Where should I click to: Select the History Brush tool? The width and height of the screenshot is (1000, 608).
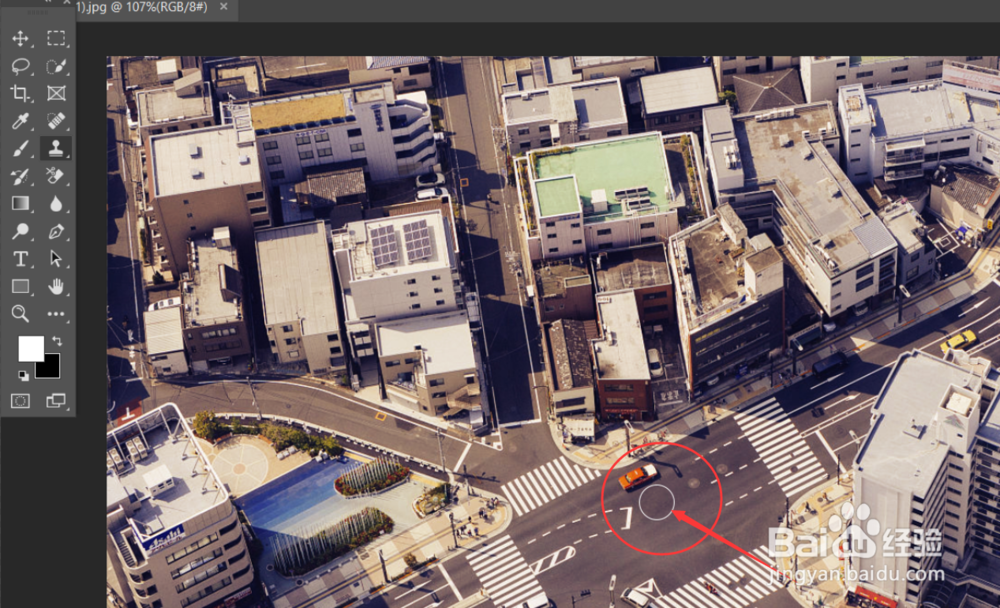tap(20, 176)
